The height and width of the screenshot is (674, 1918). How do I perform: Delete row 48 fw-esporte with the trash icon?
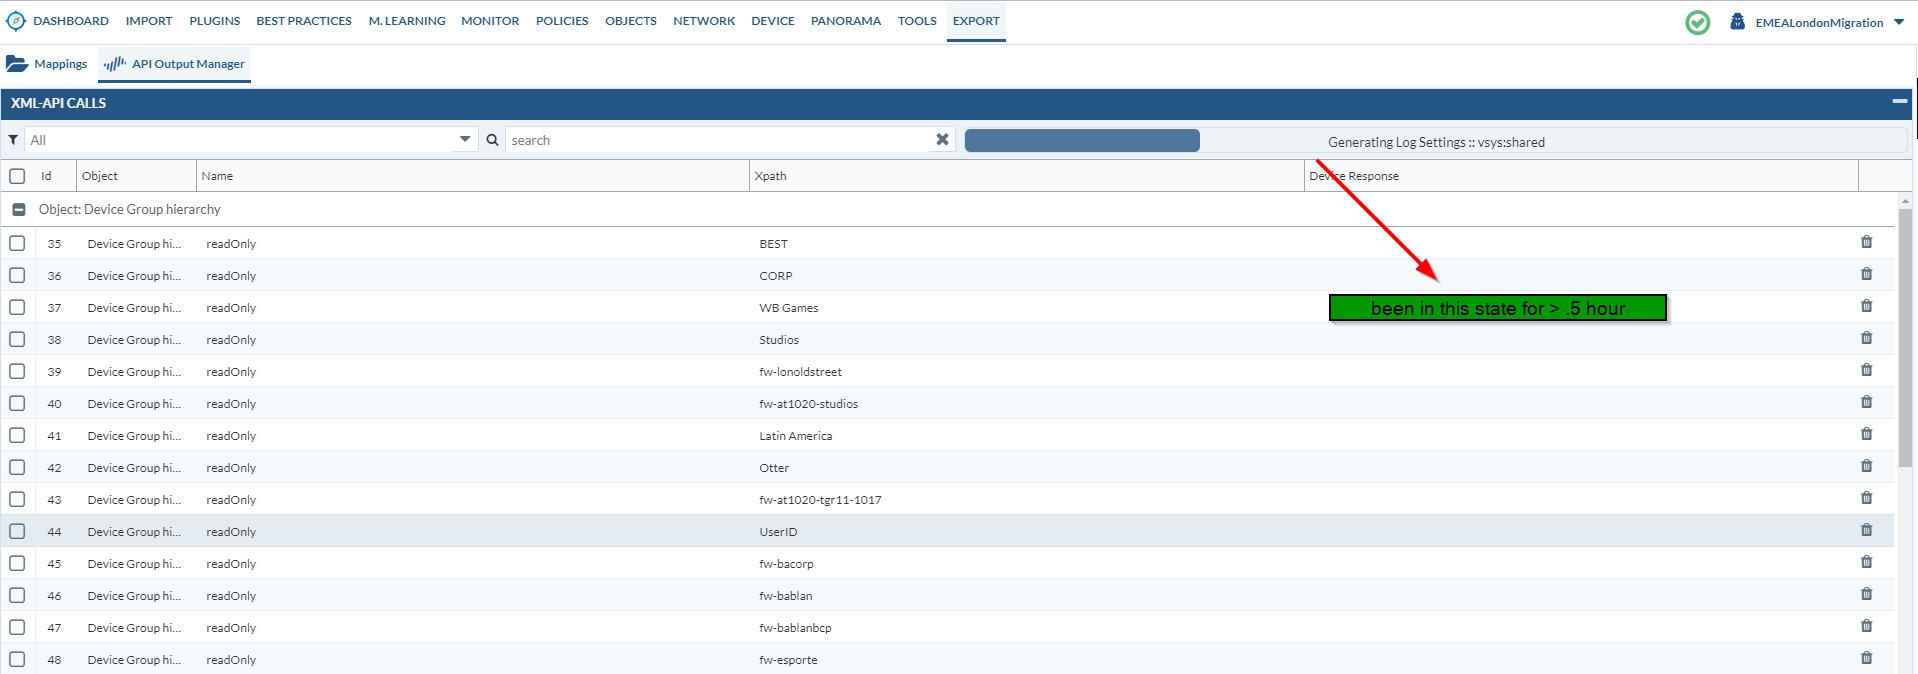[x=1866, y=658]
